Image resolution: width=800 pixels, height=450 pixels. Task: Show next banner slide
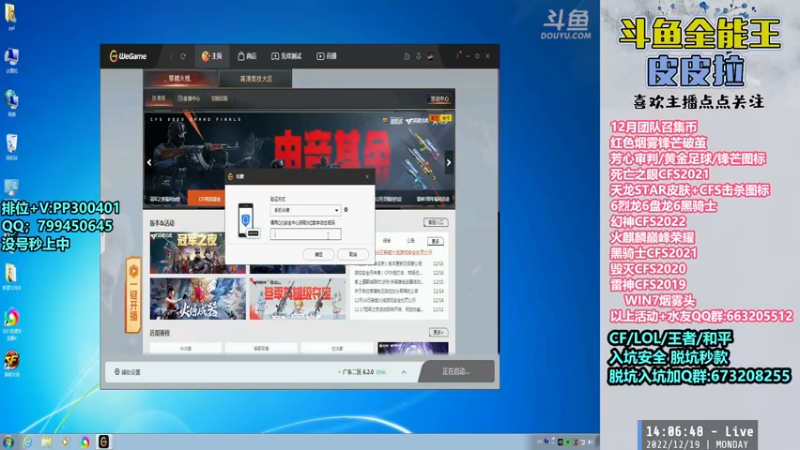coord(448,163)
